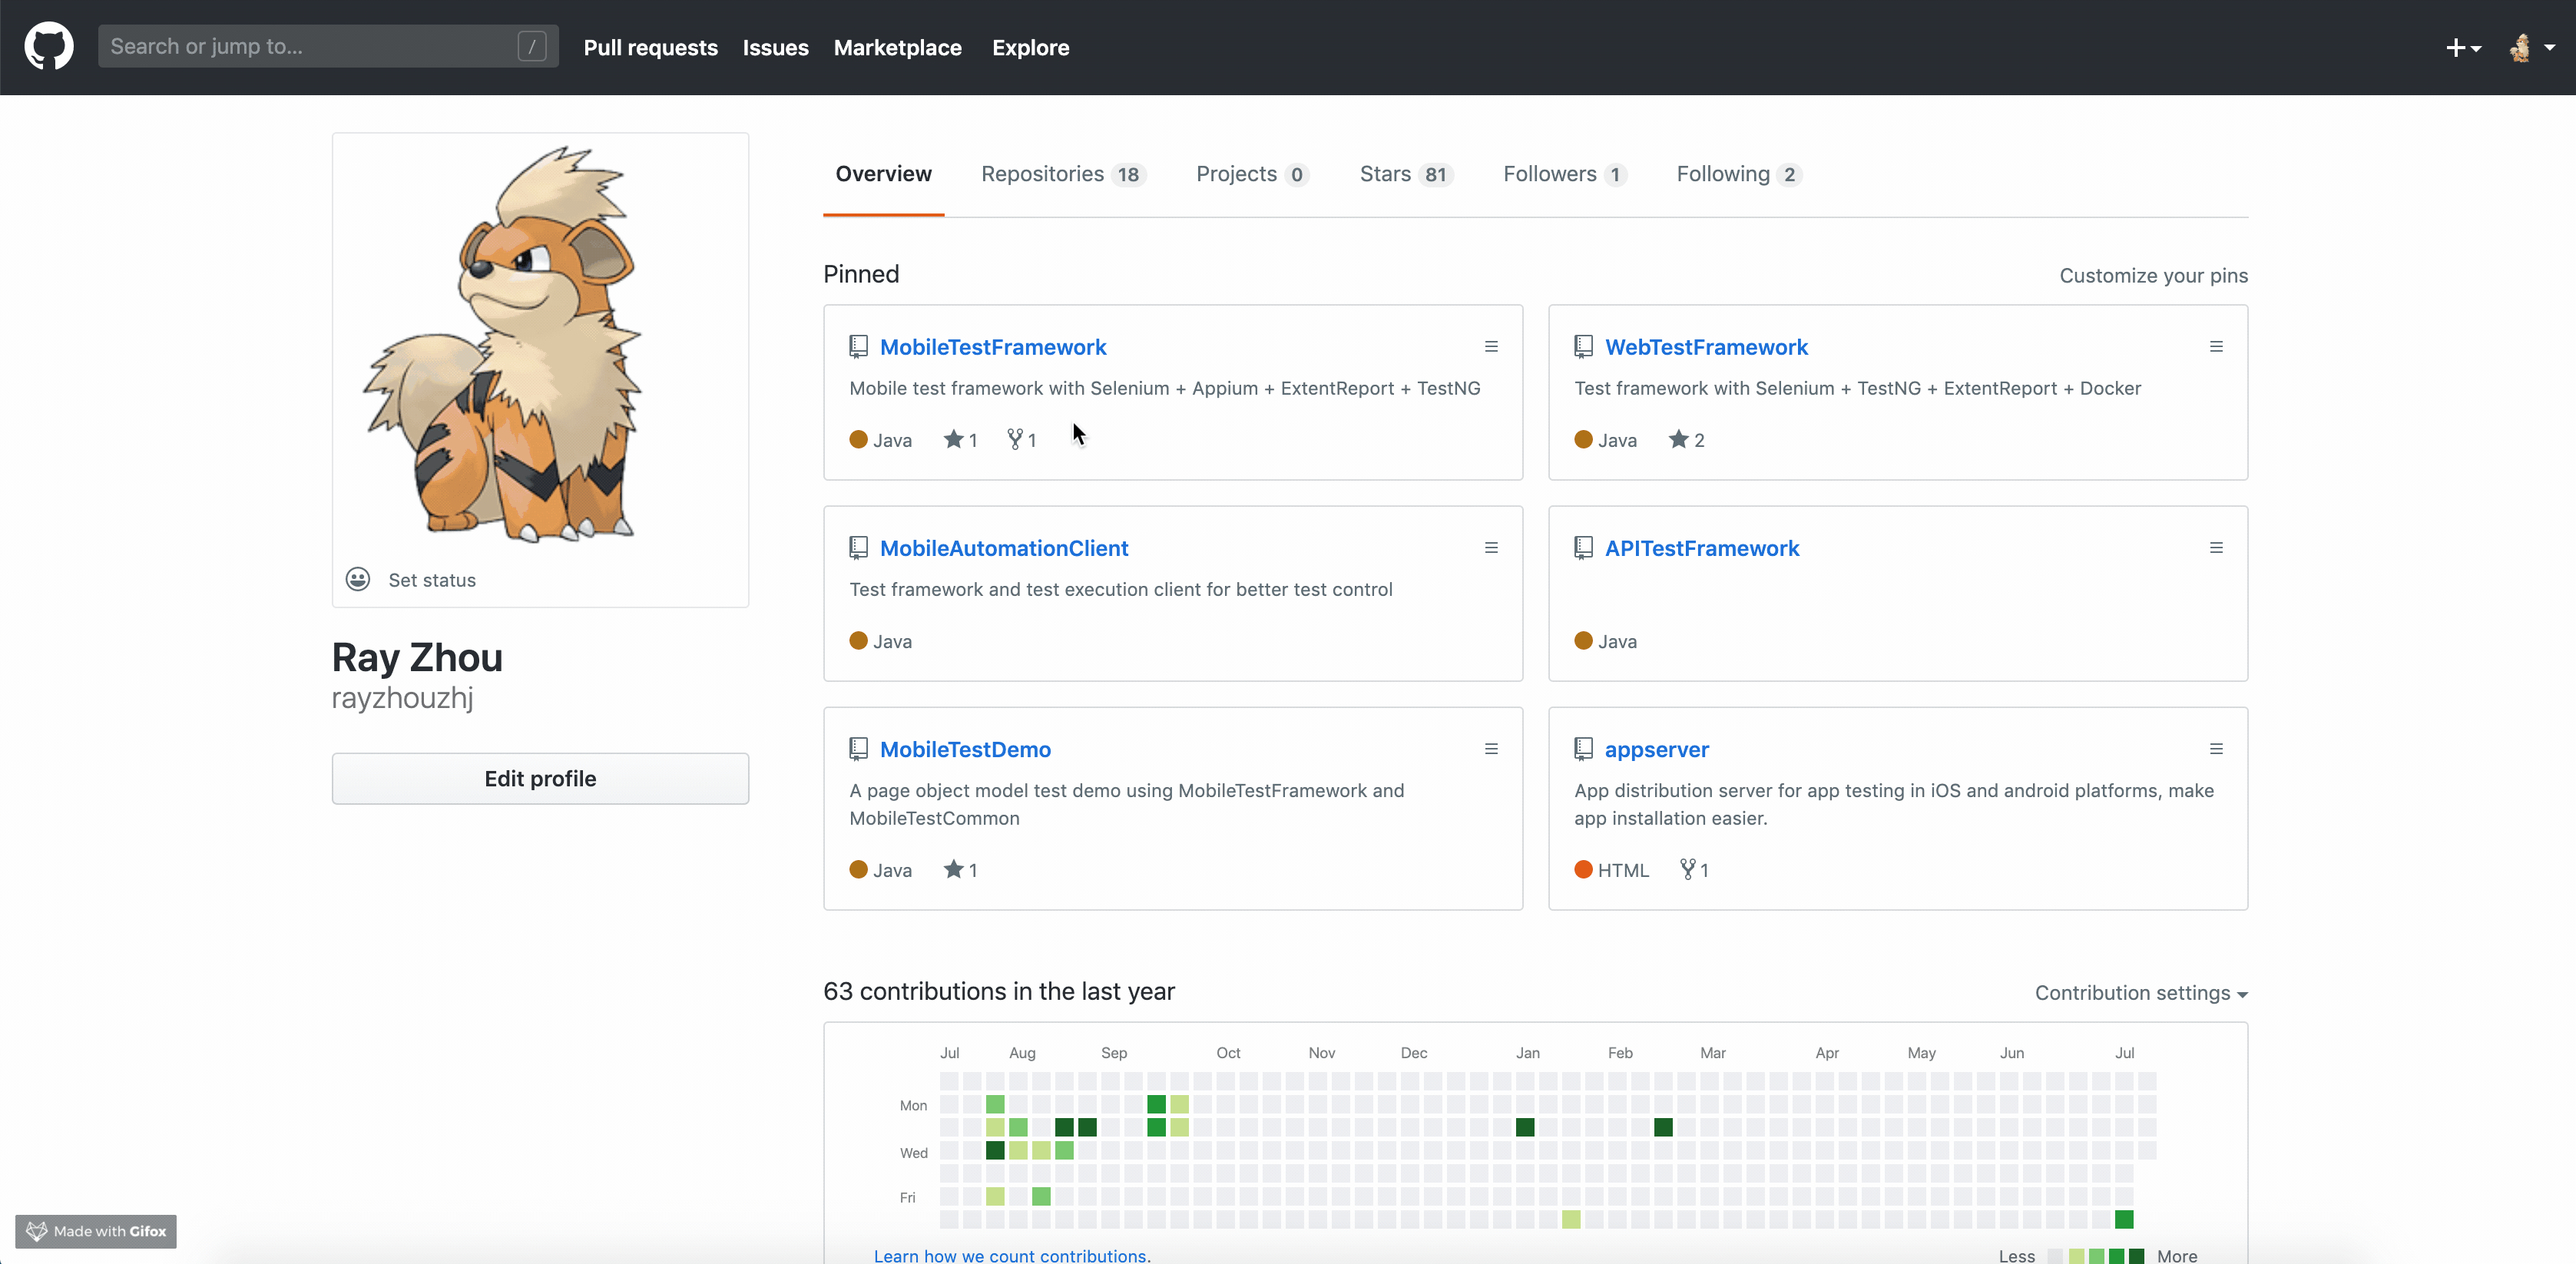View forks of appserver
2576x1264 pixels.
click(1694, 870)
